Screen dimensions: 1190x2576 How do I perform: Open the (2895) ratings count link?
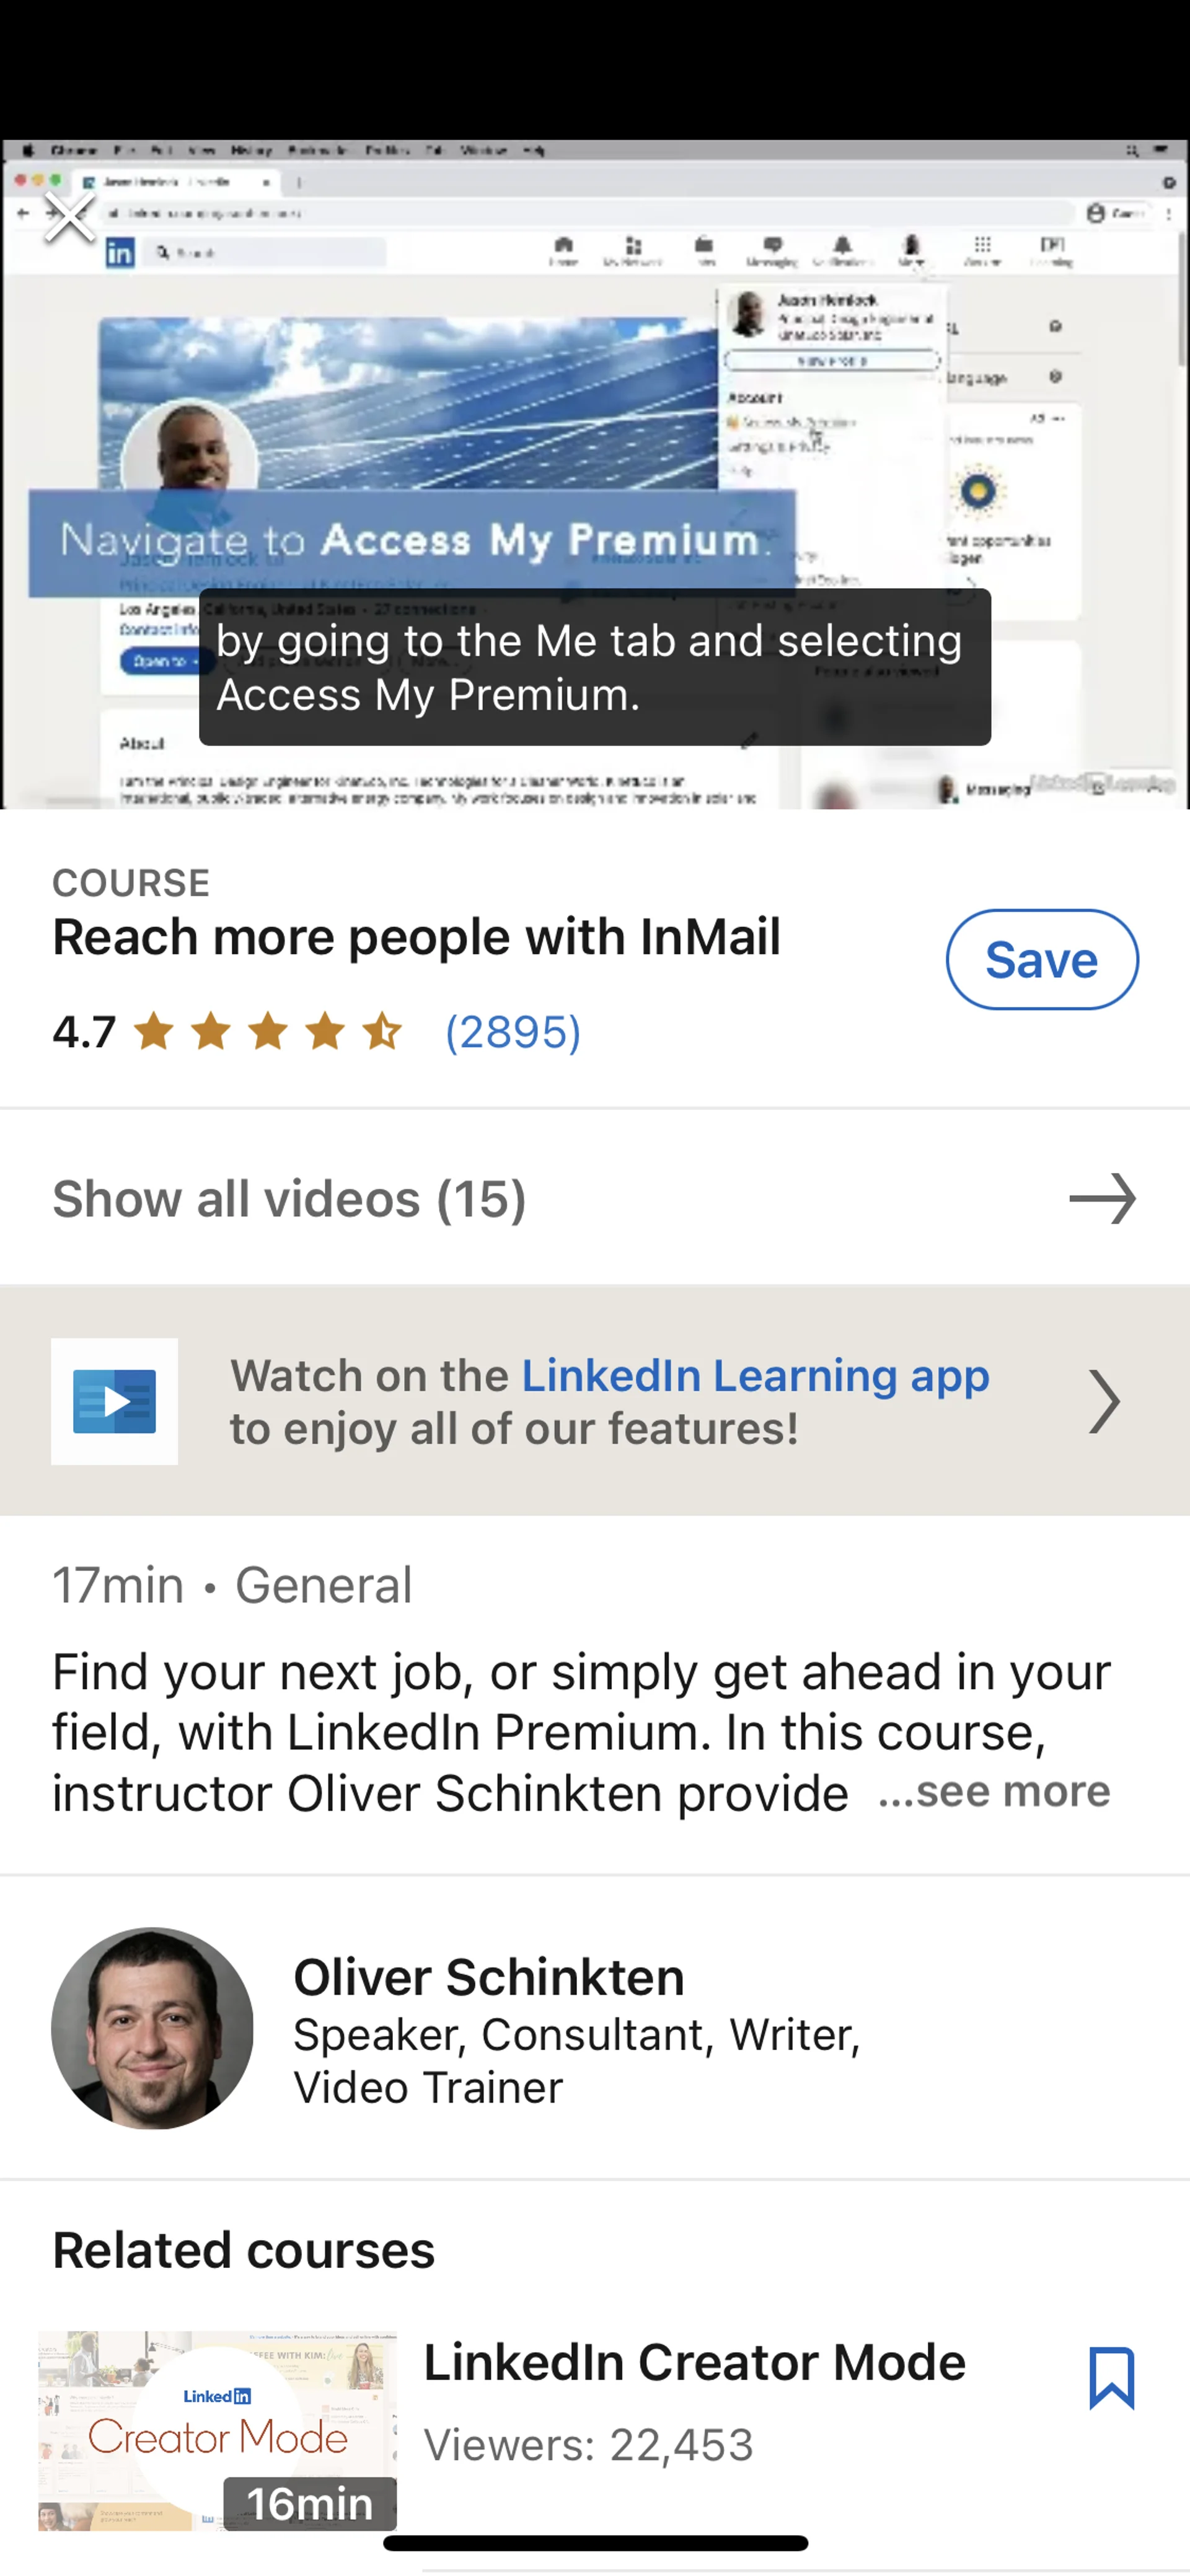coord(512,1032)
